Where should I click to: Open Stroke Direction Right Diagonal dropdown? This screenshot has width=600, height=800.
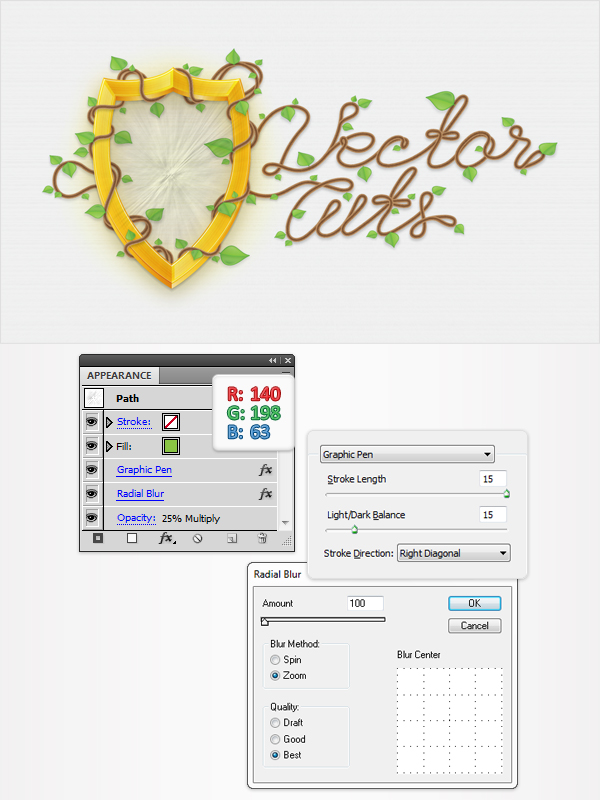coord(454,553)
